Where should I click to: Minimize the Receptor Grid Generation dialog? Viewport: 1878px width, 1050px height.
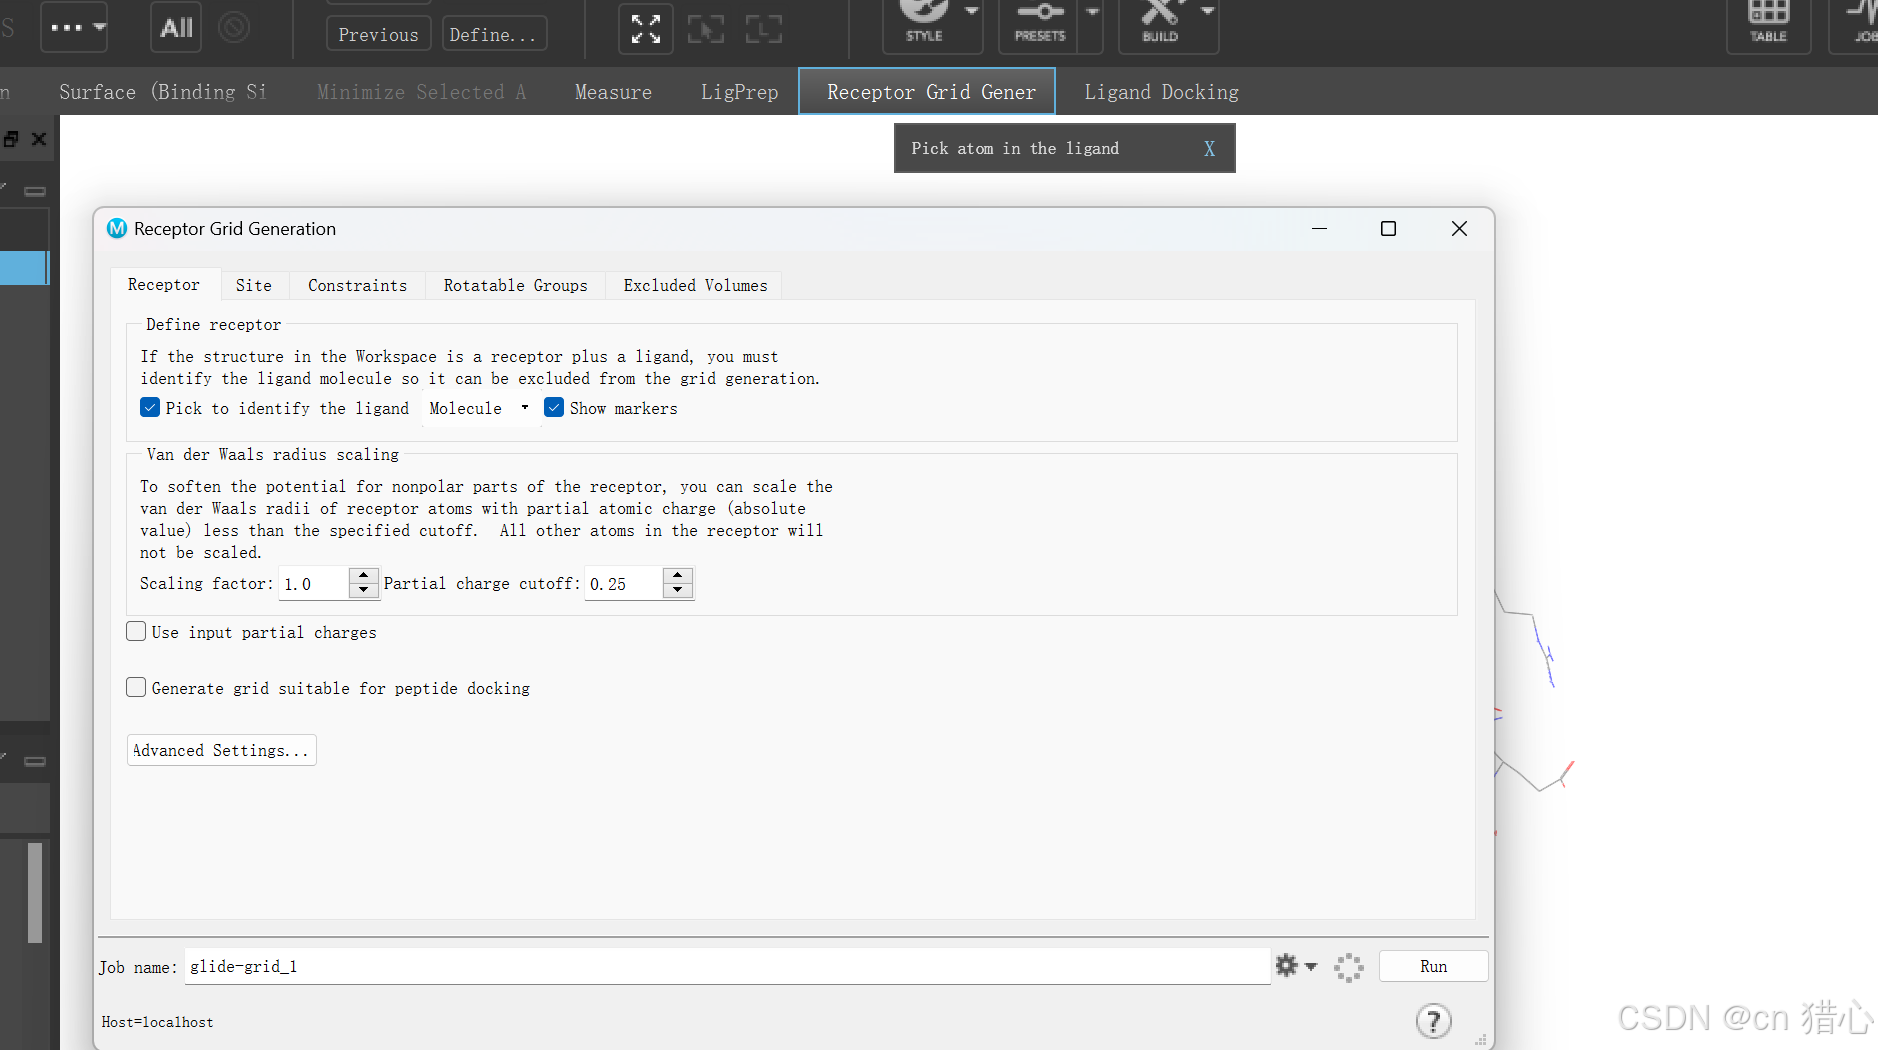(1319, 229)
